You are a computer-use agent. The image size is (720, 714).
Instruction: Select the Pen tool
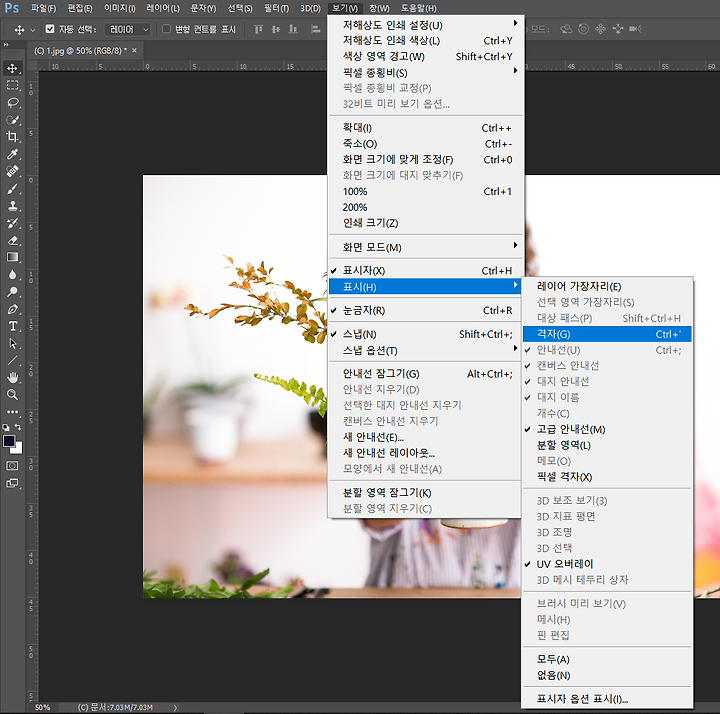[12, 309]
